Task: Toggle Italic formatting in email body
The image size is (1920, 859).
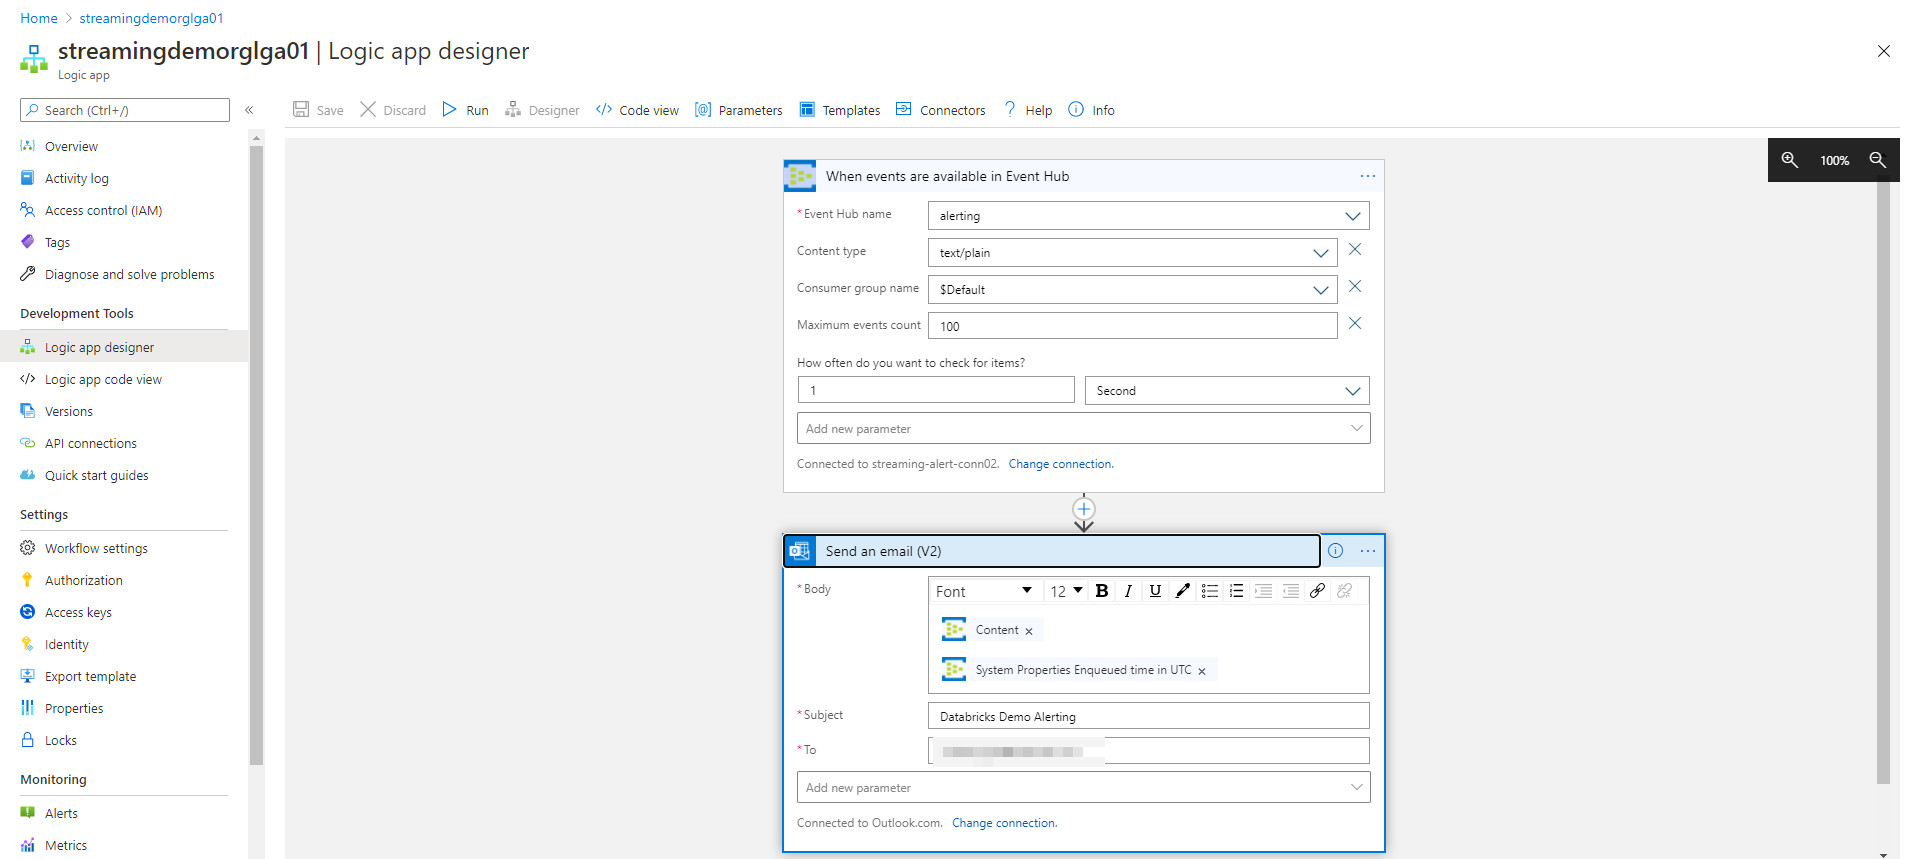Action: (x=1128, y=591)
